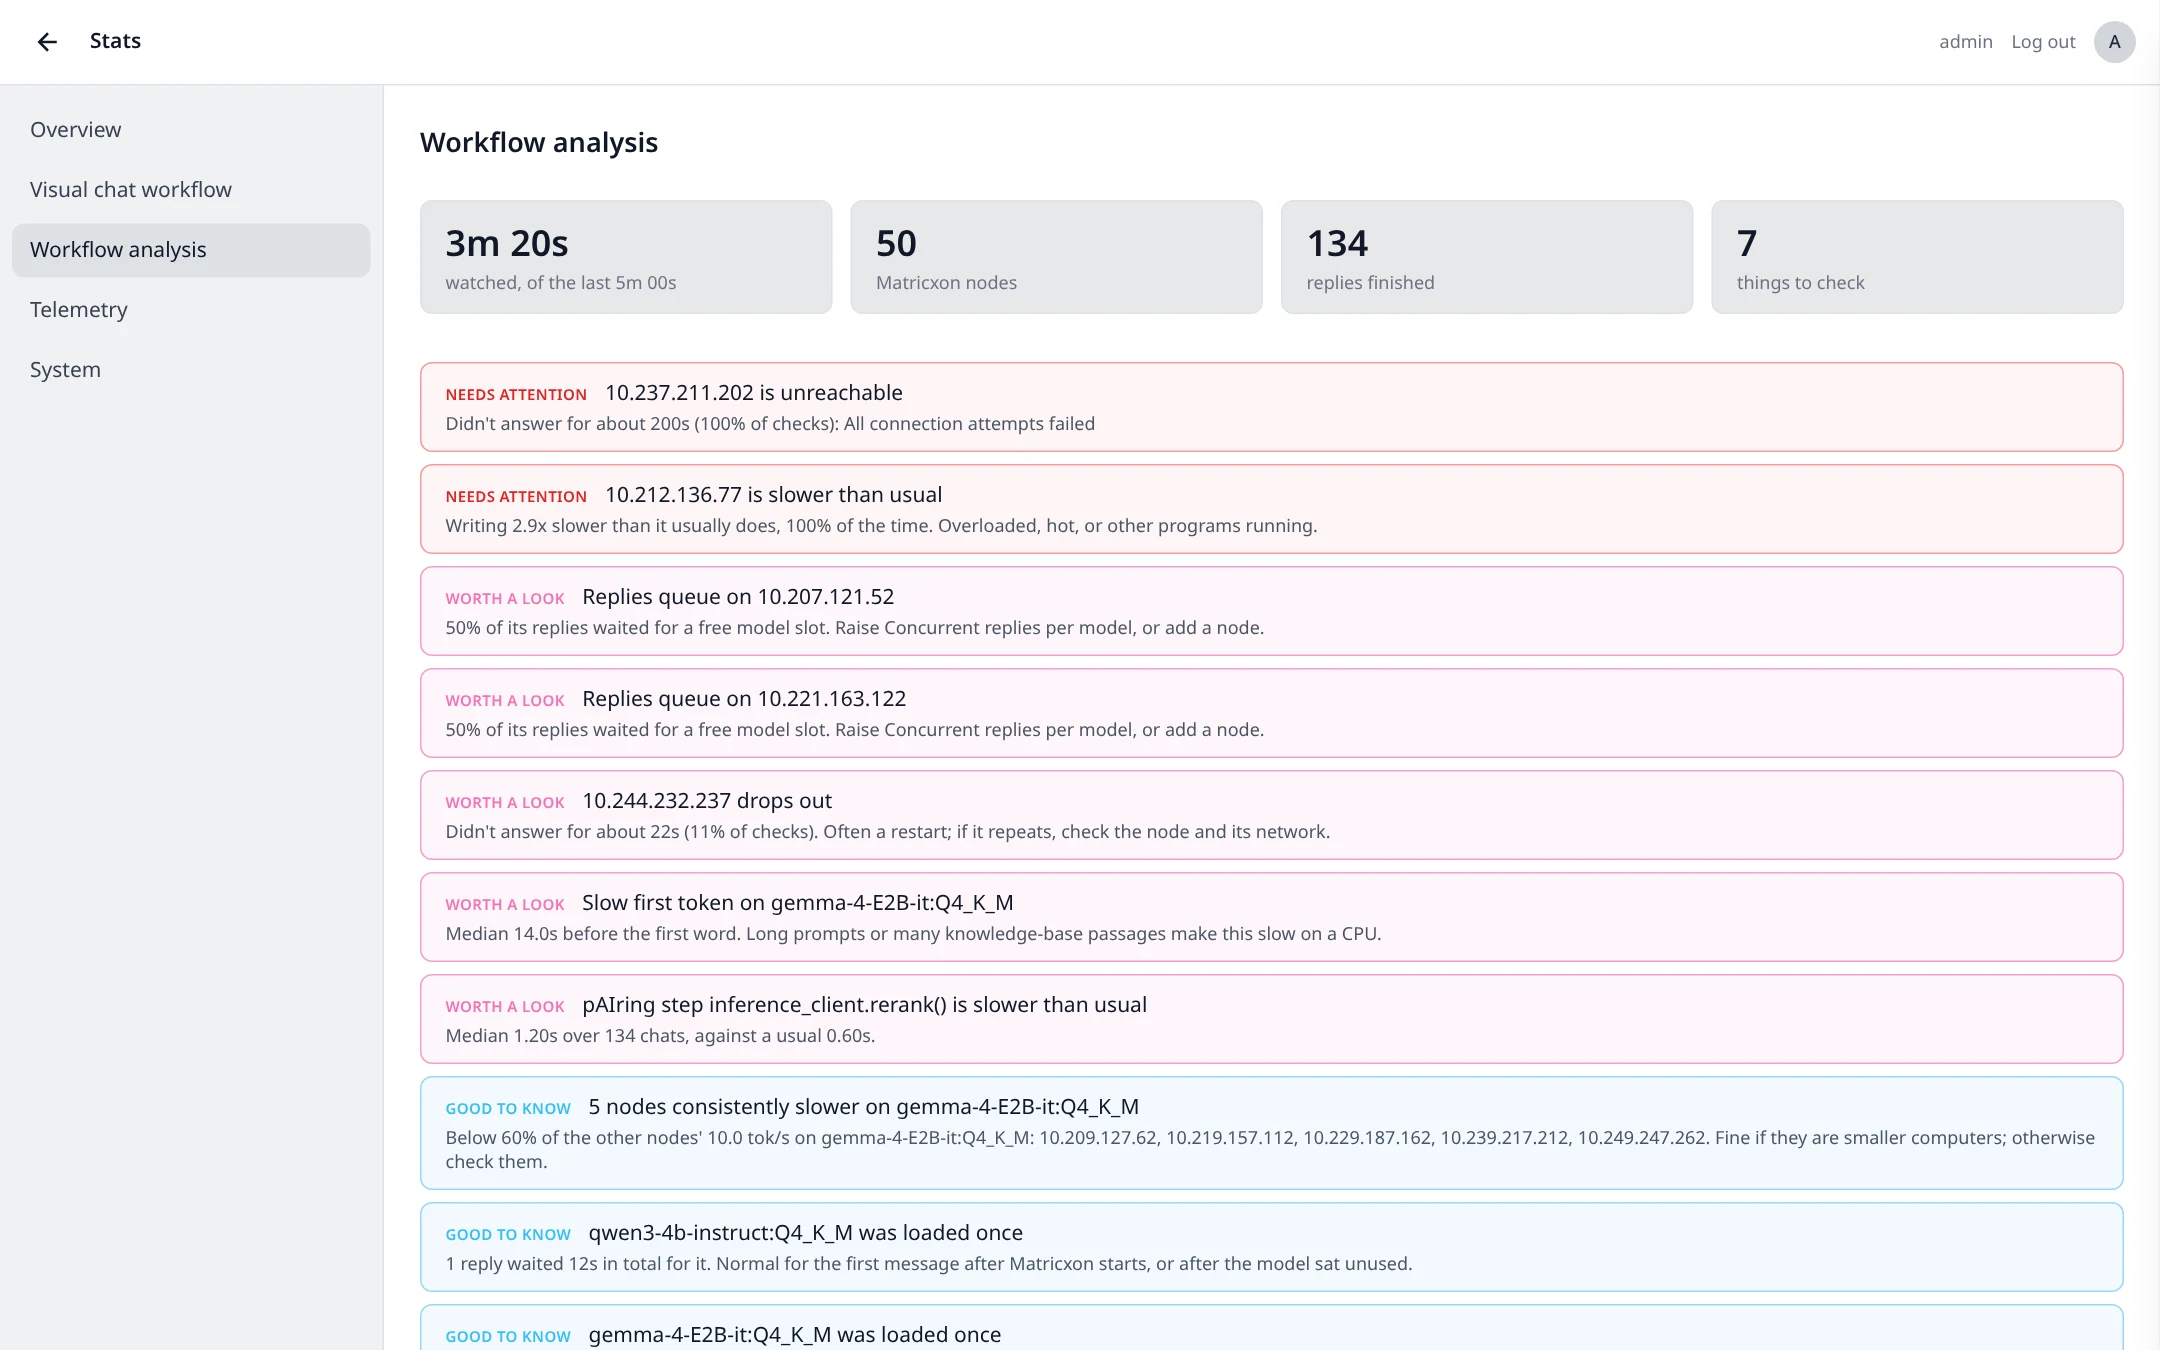Viewport: 2160px width, 1350px height.
Task: Switch to Telemetry page
Action: click(191, 310)
